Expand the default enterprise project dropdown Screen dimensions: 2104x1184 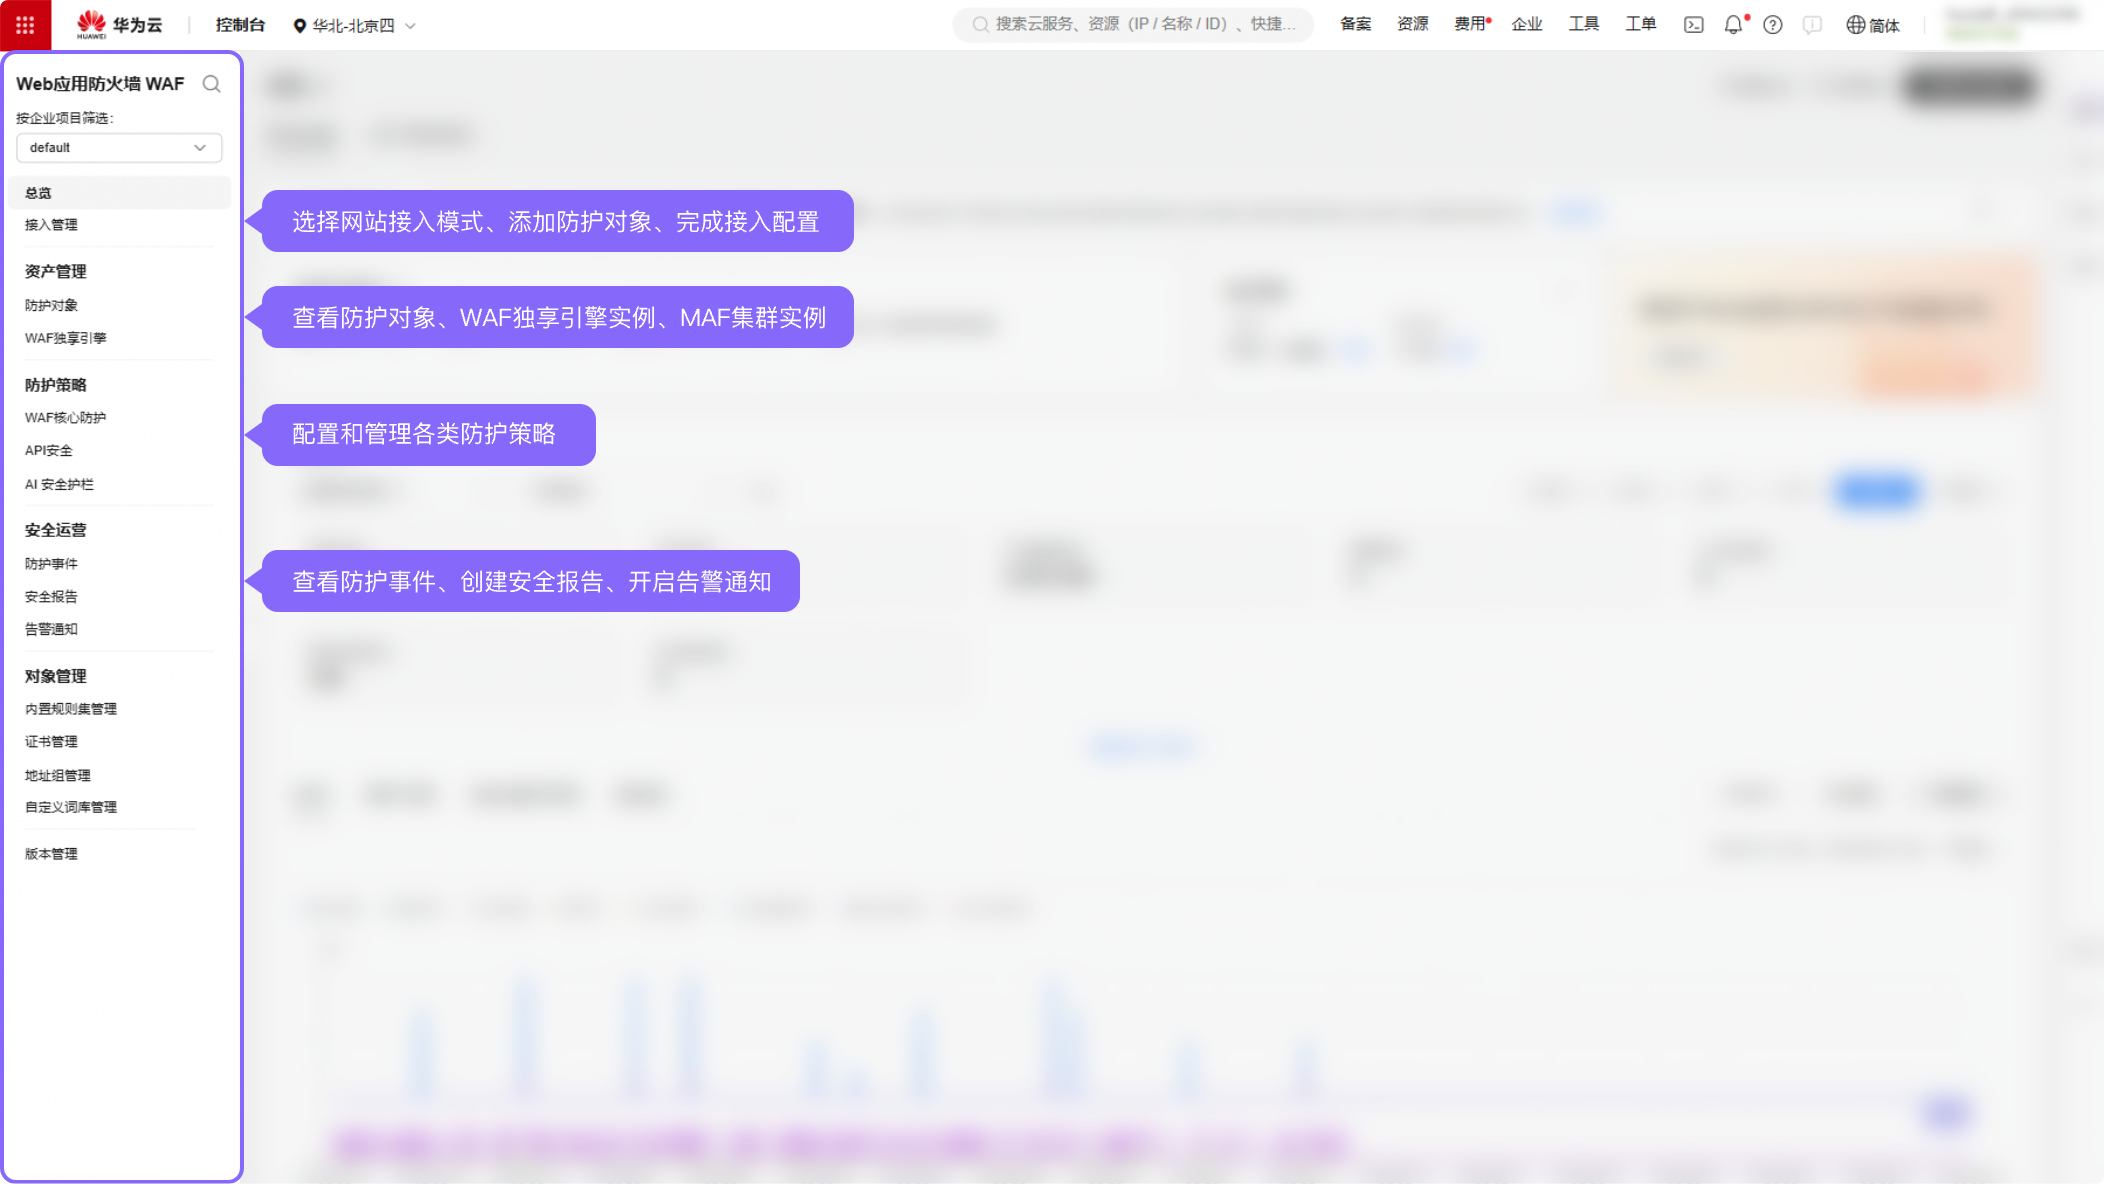[x=119, y=148]
